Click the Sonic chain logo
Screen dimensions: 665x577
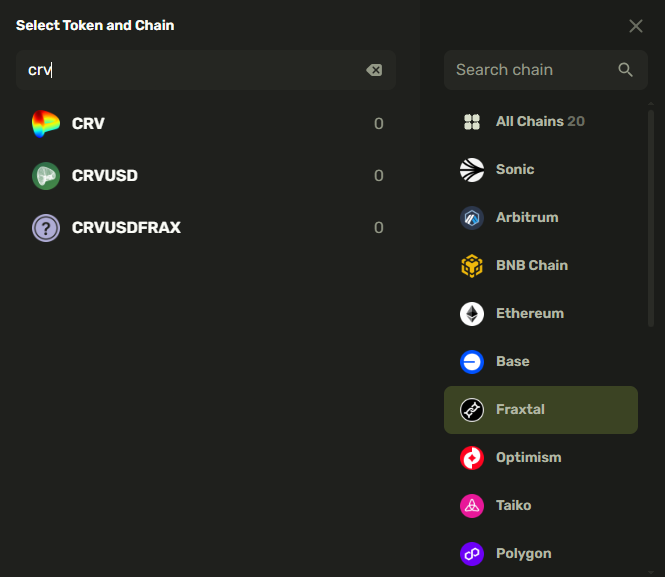coord(472,170)
